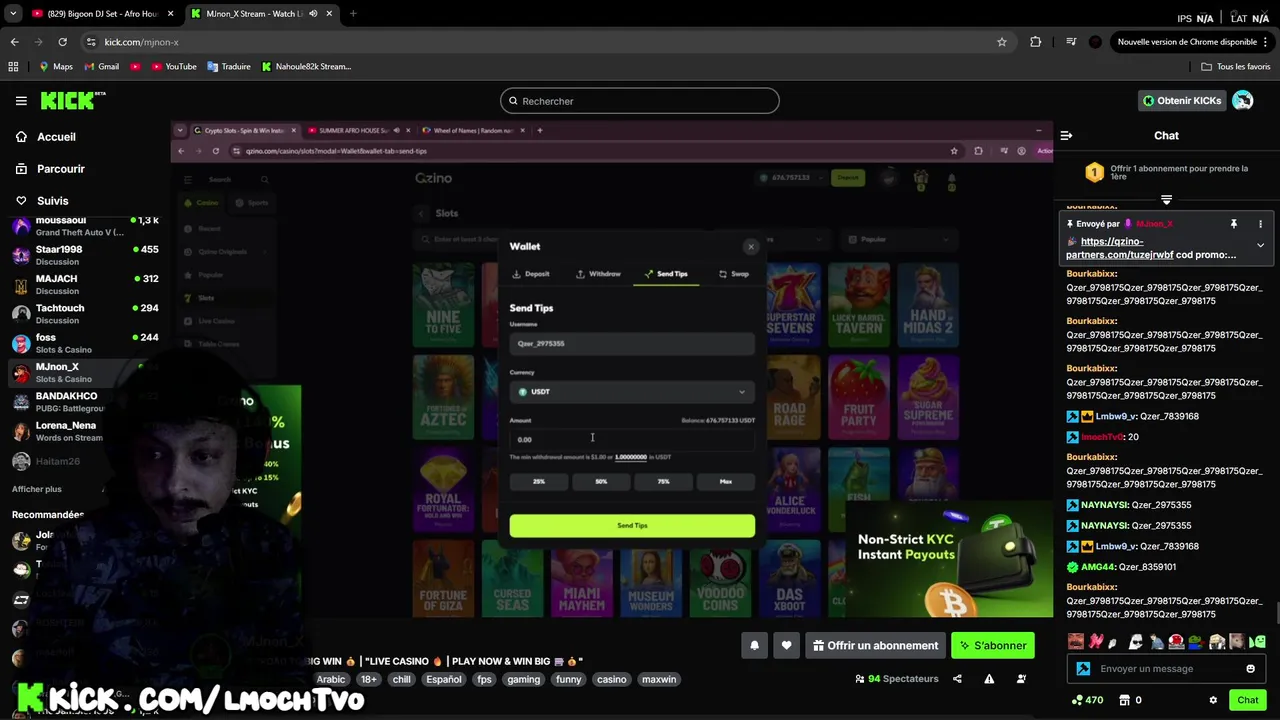Click the Rechercher search field
Image resolution: width=1280 pixels, height=720 pixels.
(x=640, y=101)
